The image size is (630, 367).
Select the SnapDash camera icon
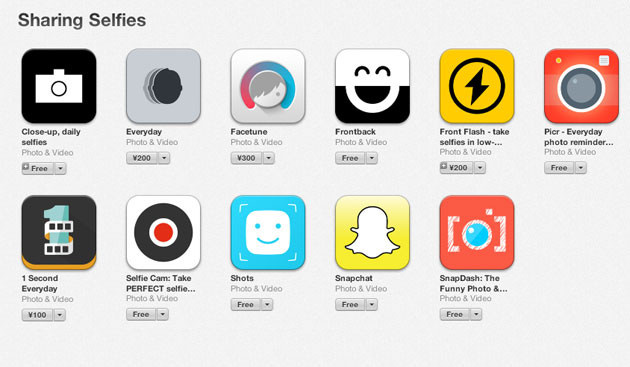[477, 232]
